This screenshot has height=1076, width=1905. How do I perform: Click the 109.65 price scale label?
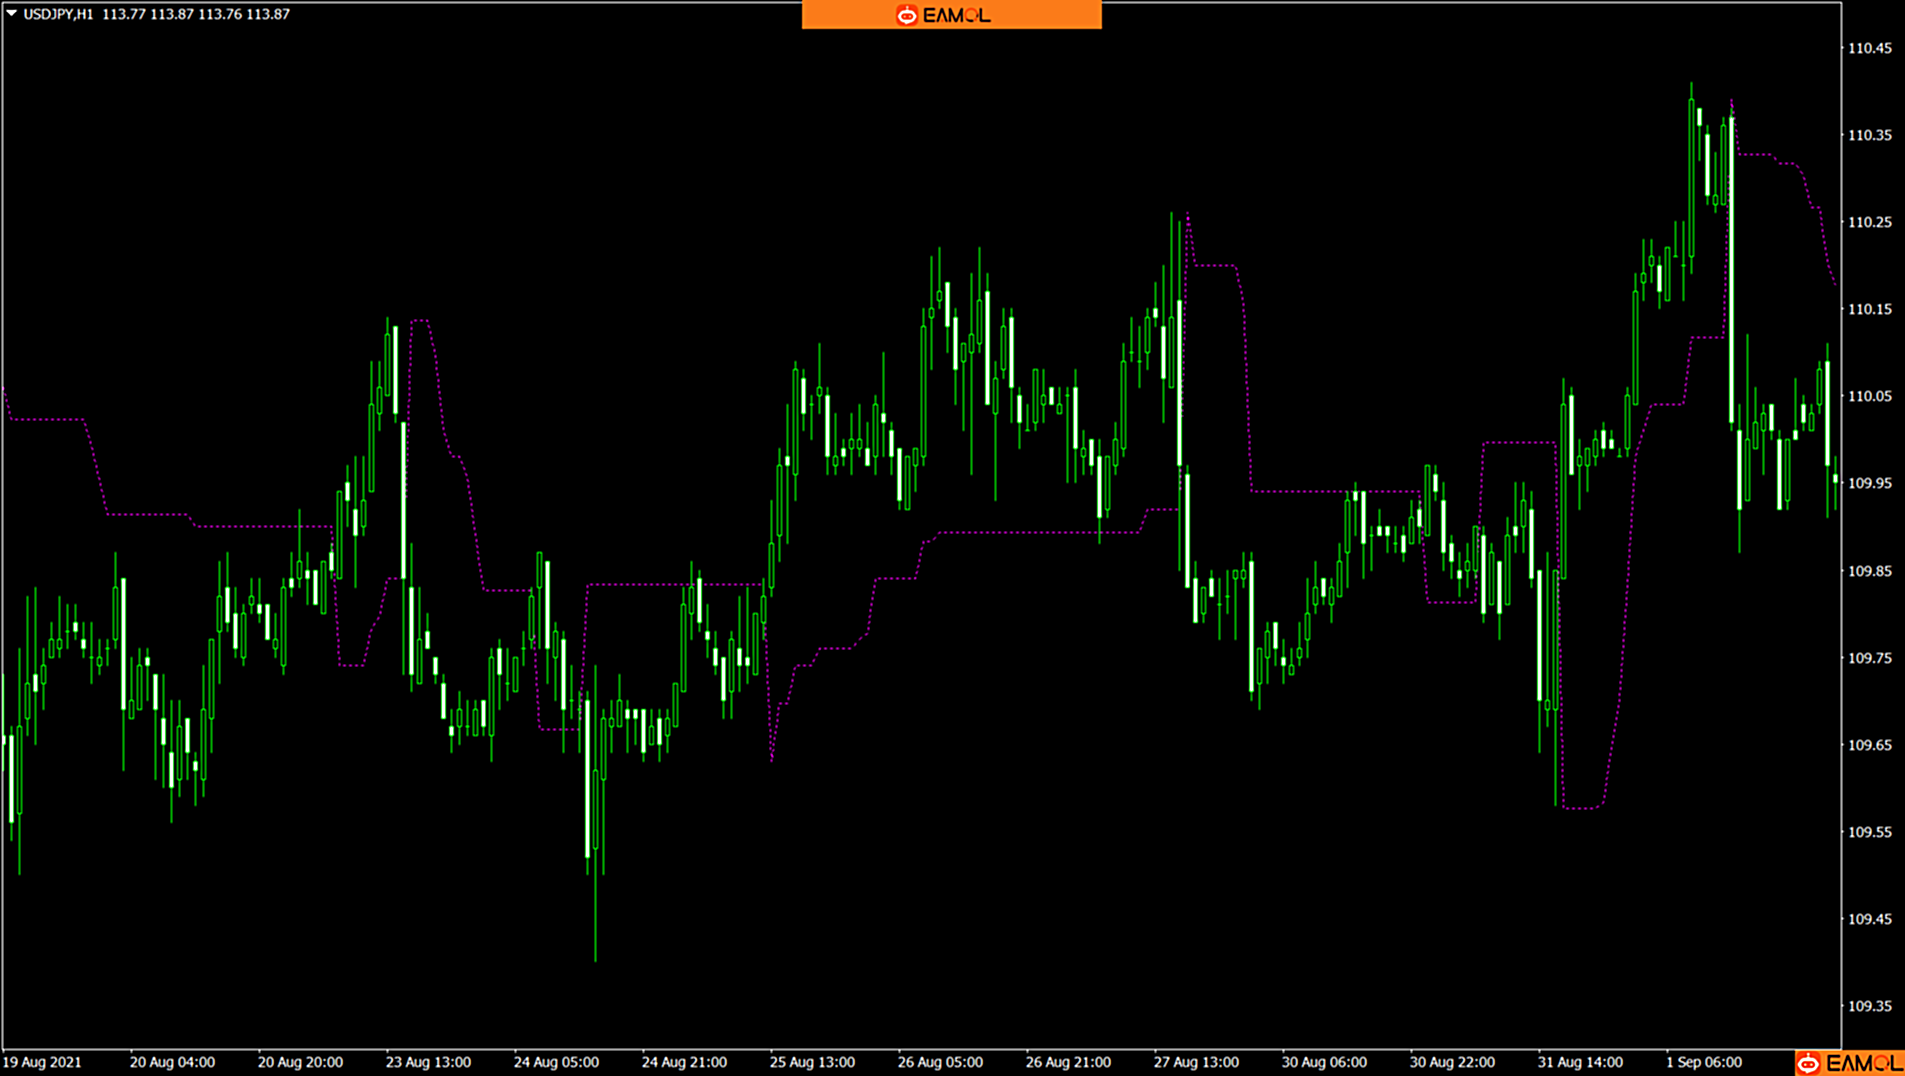click(1869, 745)
